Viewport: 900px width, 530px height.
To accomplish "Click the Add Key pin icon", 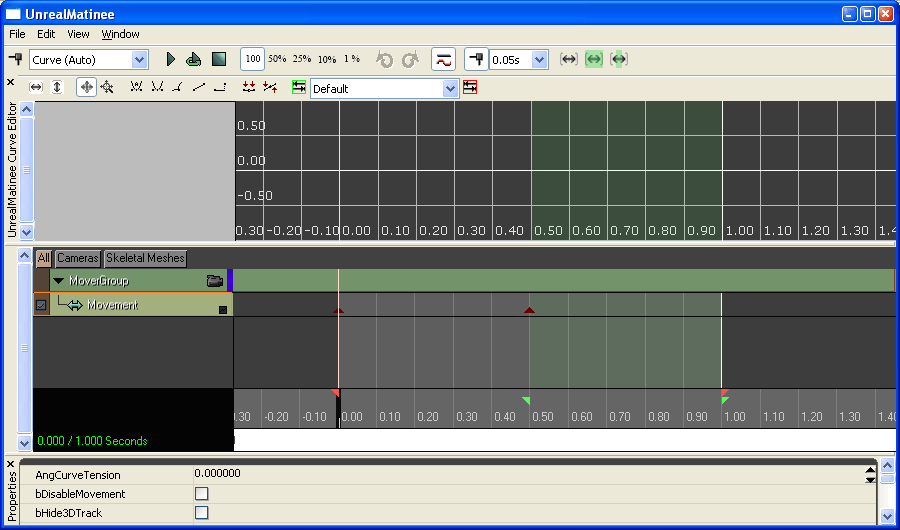I will pos(15,59).
